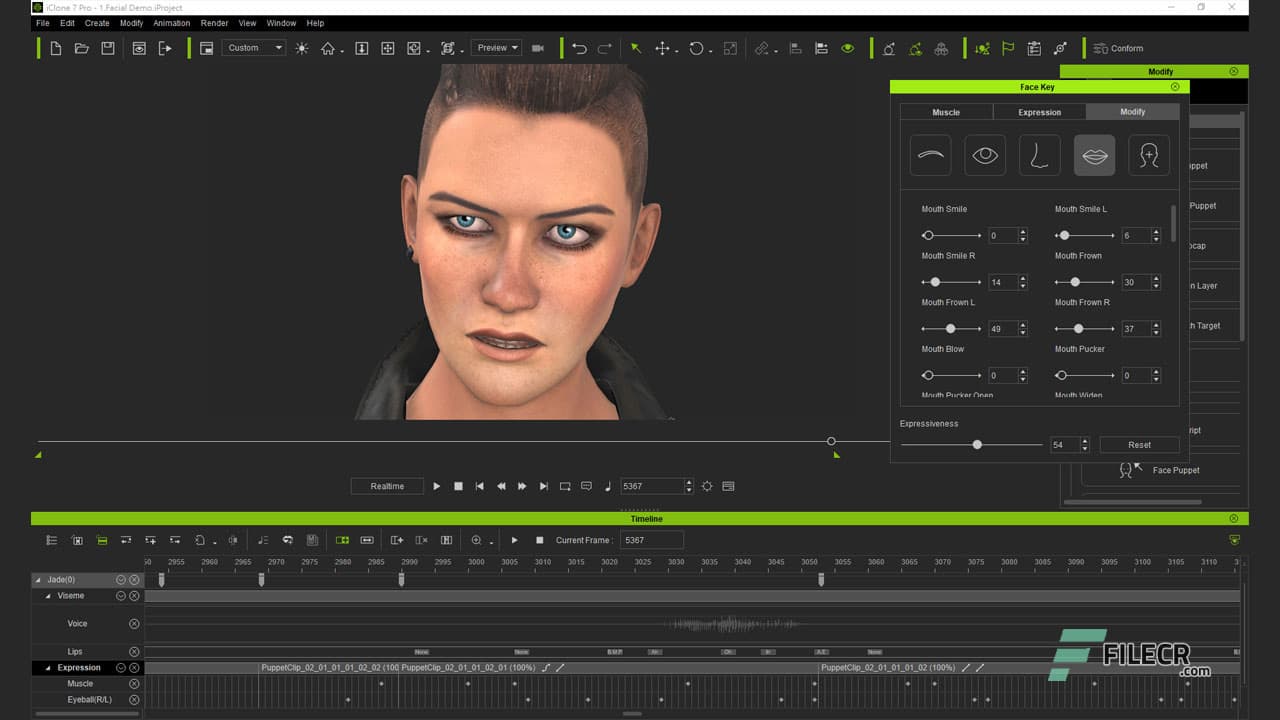This screenshot has width=1280, height=720.
Task: Open the full face editing icon in Face Key
Action: pyautogui.click(x=1148, y=154)
